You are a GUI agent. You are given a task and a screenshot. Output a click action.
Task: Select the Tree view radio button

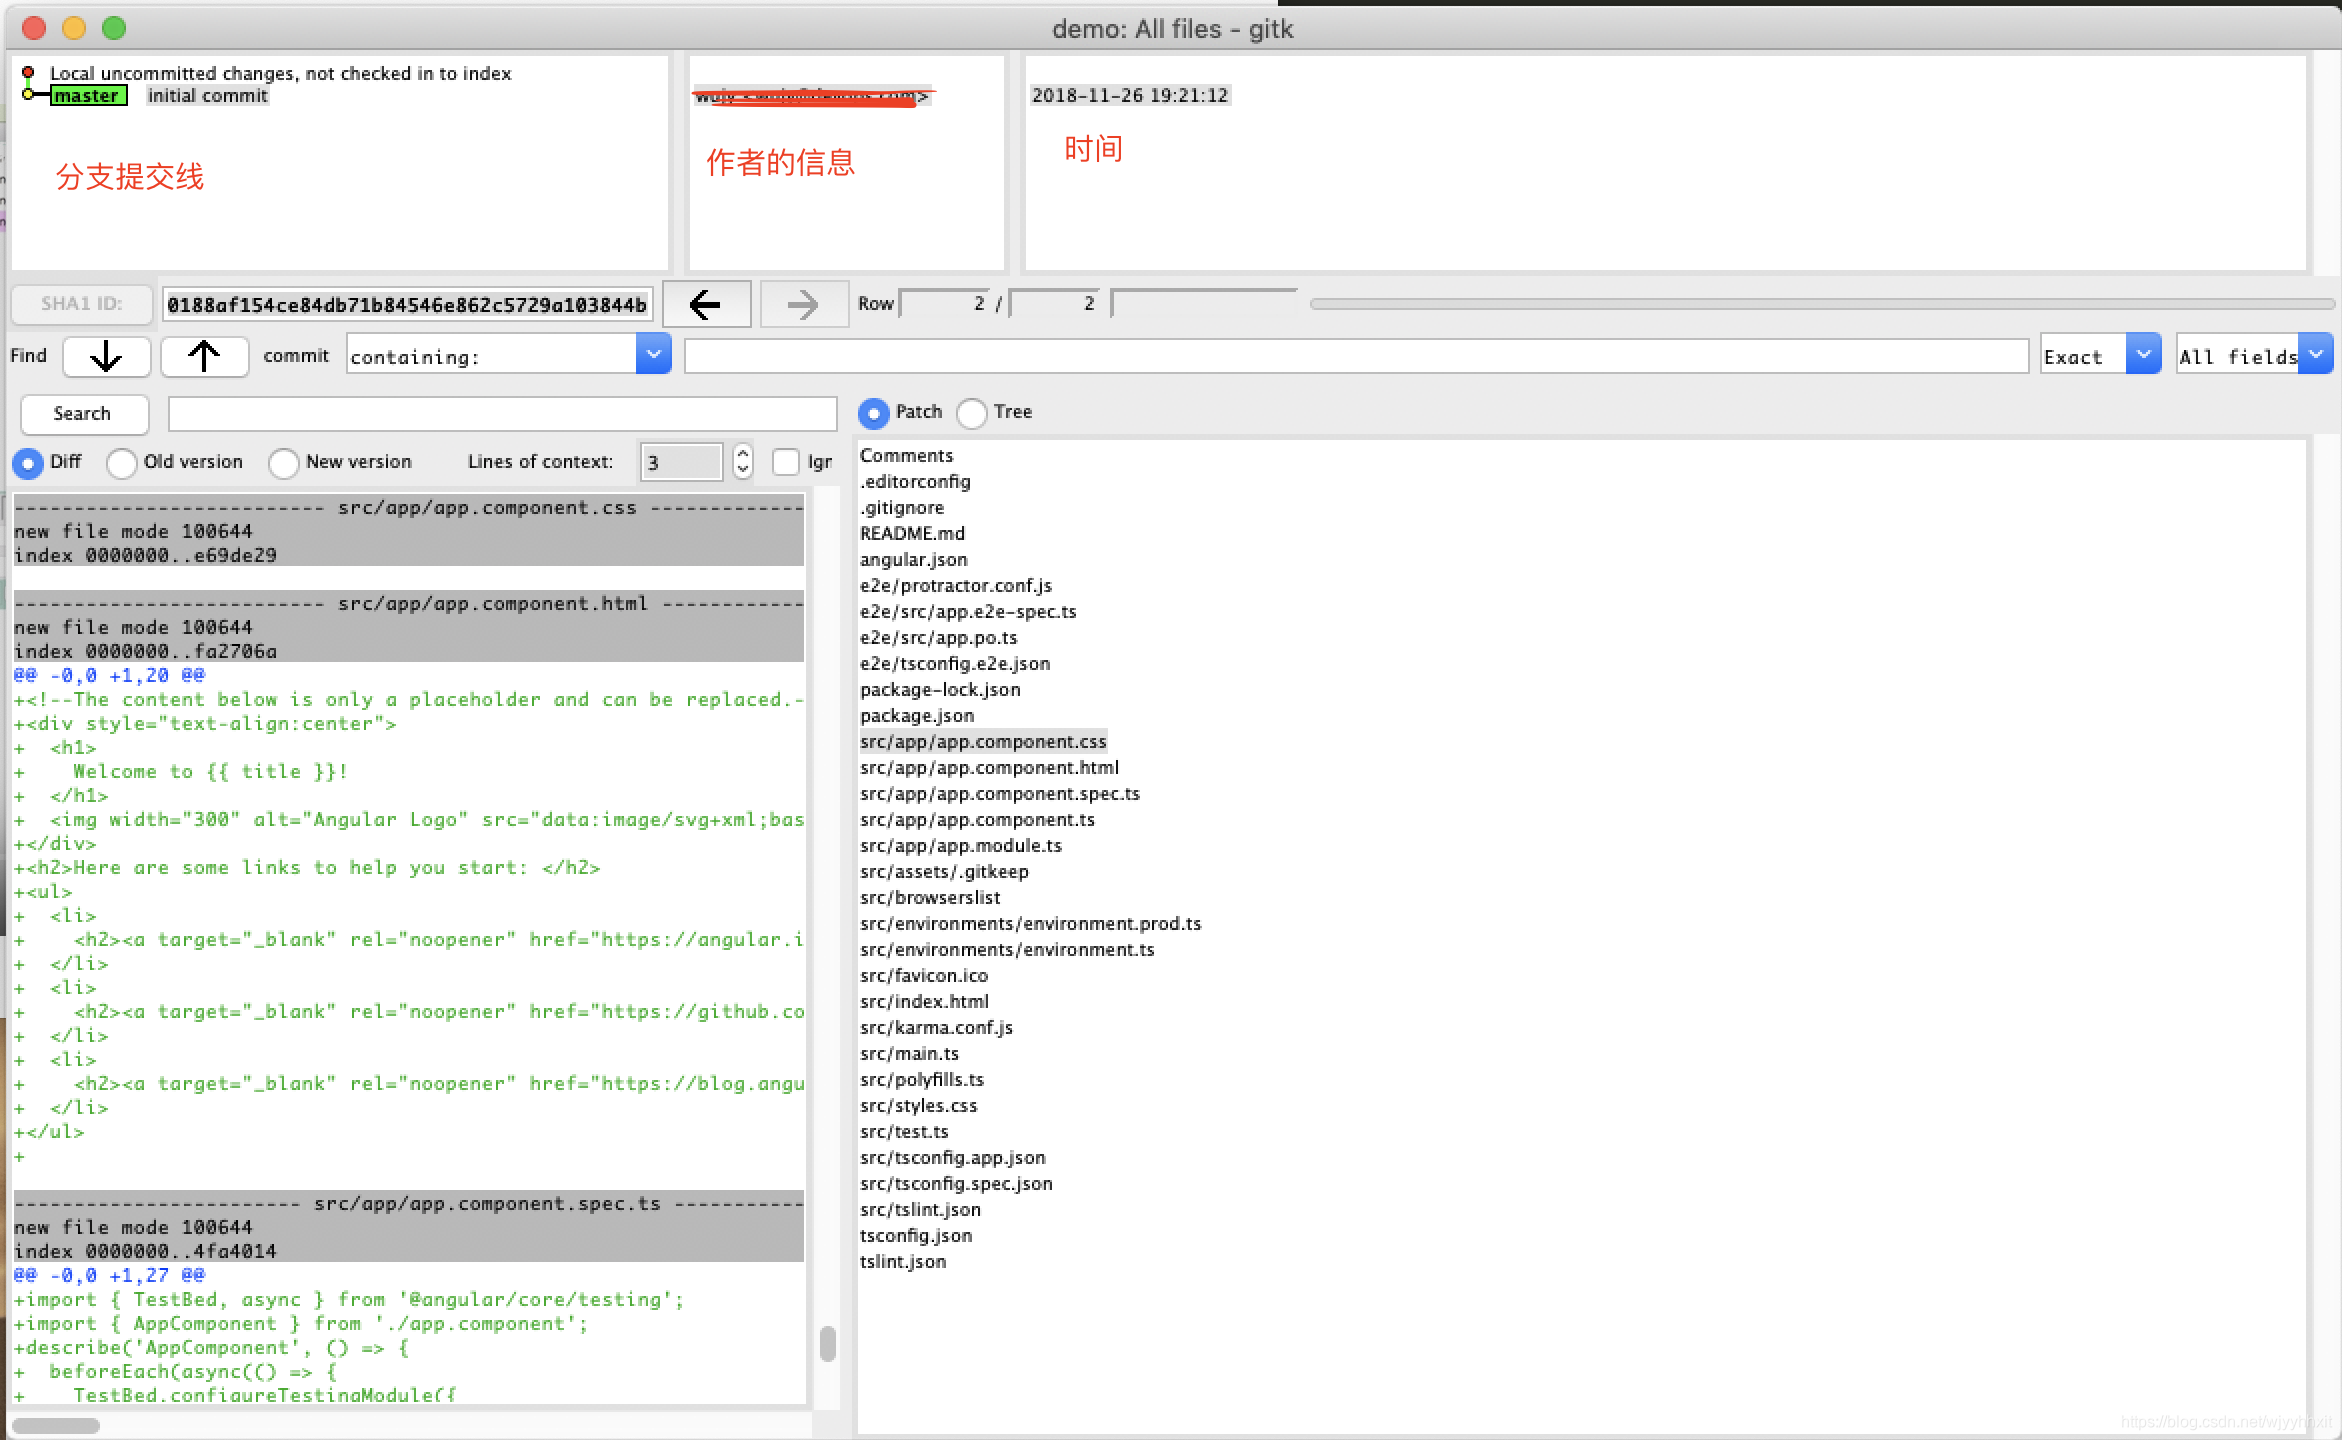(971, 413)
